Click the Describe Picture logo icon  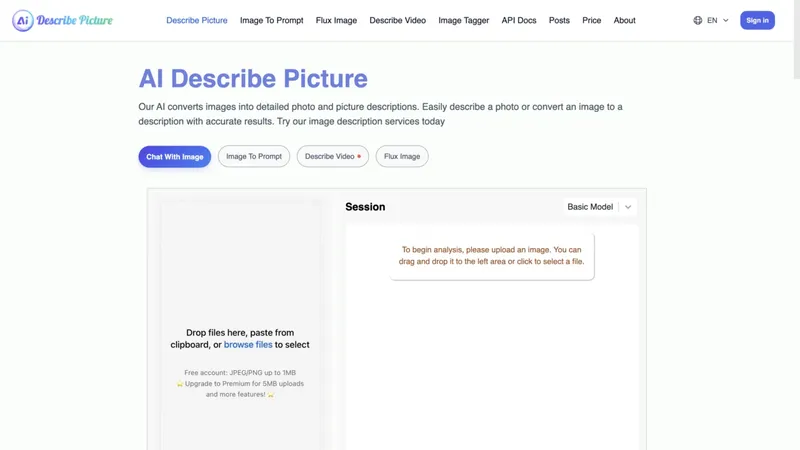coord(22,20)
